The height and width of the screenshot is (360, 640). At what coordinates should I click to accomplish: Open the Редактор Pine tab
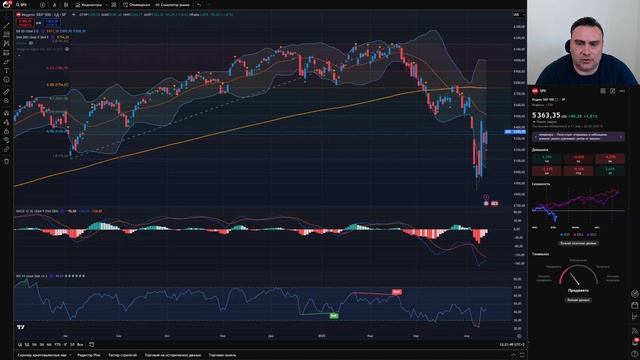click(89, 356)
